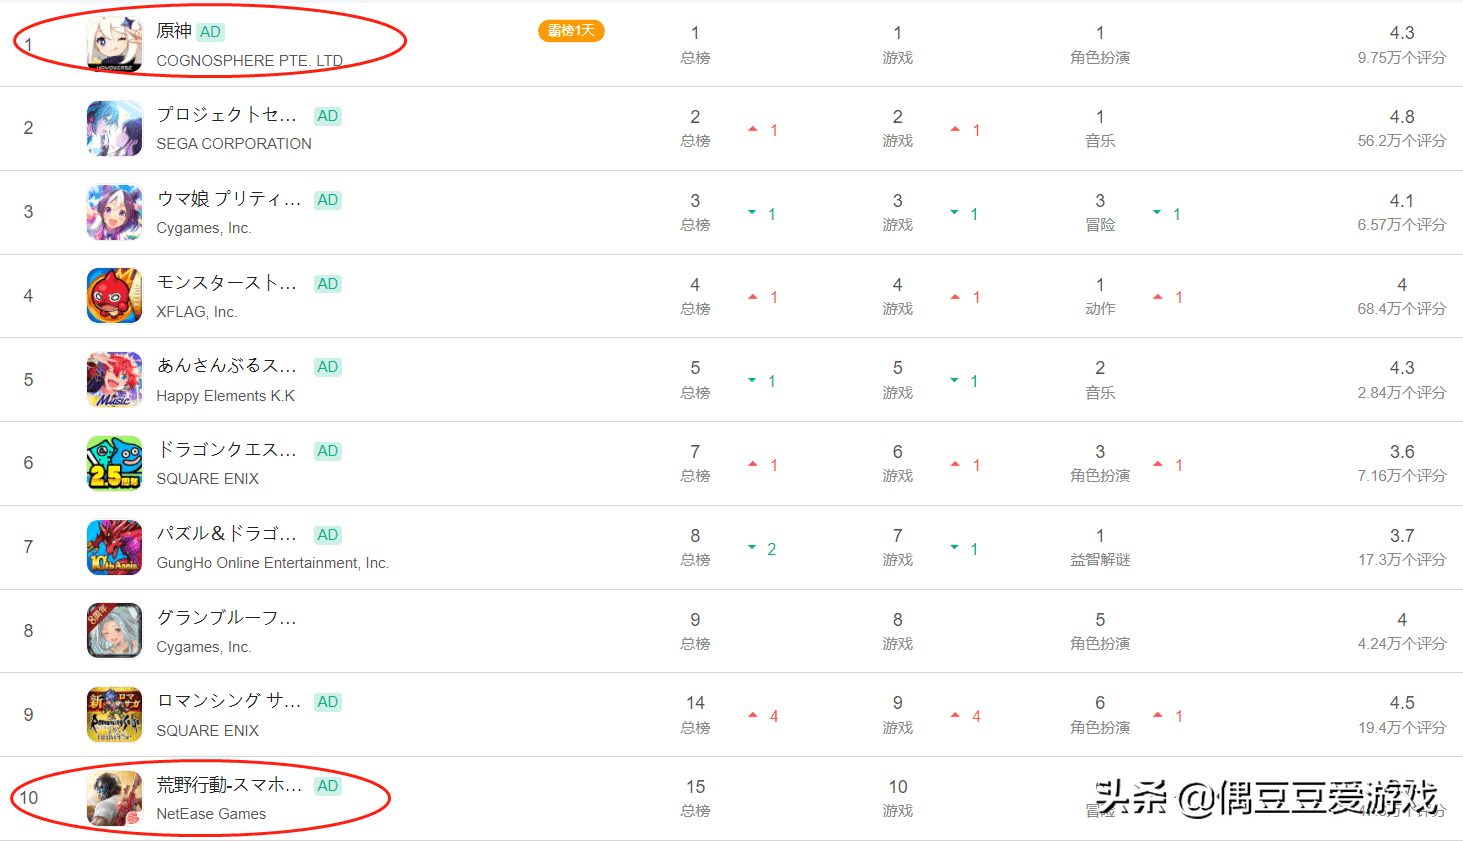Click the 56.2万个评分 rating count
Viewport: 1463px width, 841px height.
click(x=1402, y=141)
